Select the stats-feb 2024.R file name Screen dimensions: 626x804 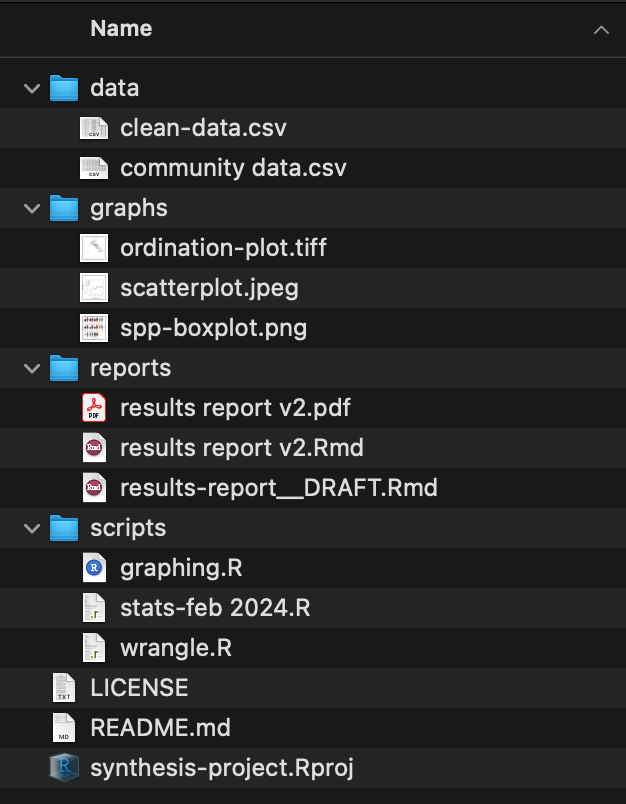[215, 608]
